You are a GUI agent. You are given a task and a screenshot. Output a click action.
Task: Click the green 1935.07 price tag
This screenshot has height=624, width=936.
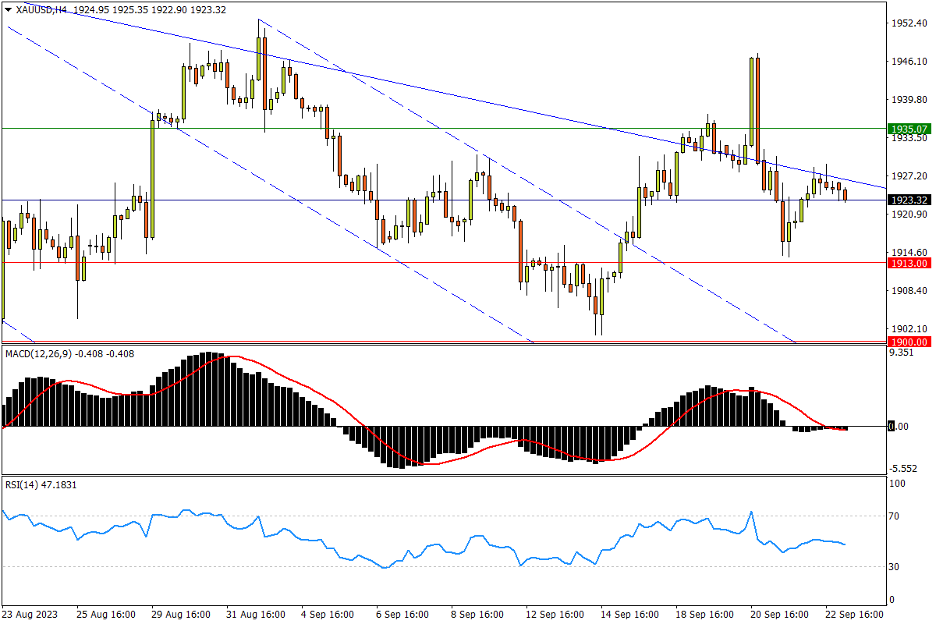(909, 129)
